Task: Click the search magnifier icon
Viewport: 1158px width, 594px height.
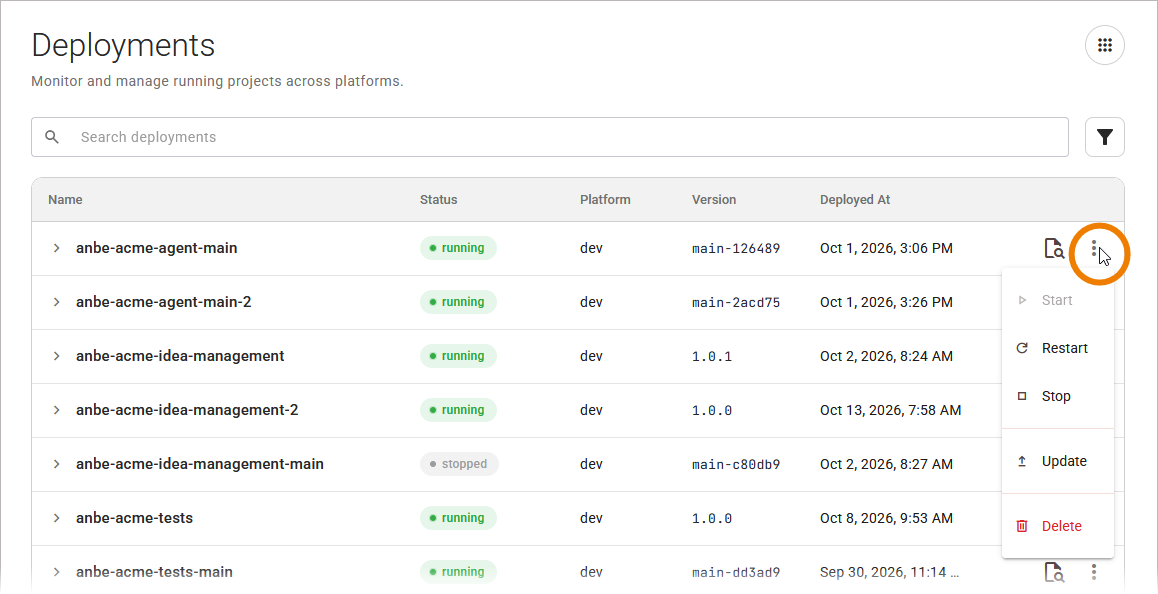Action: click(52, 137)
